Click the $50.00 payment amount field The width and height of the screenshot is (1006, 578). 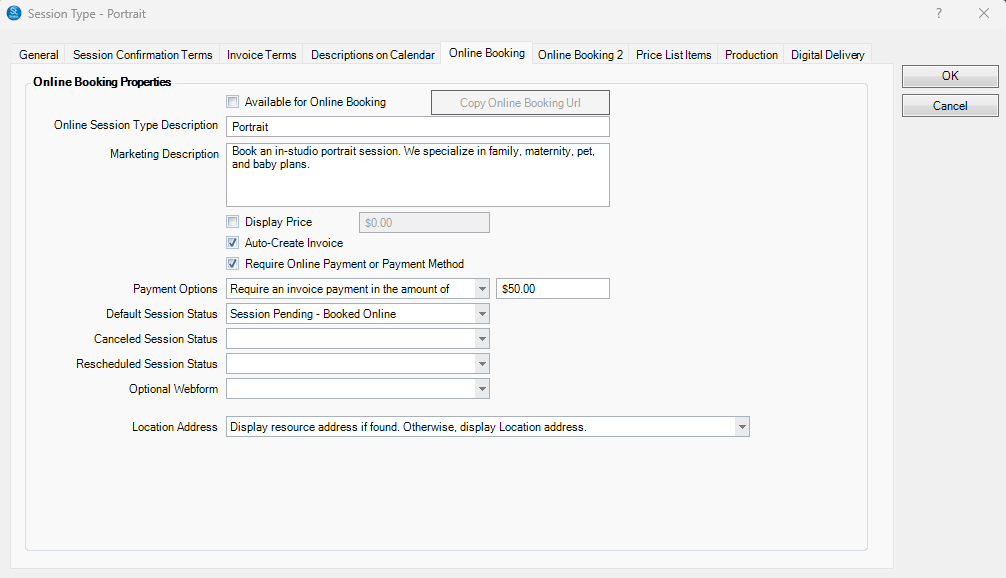[x=552, y=289]
